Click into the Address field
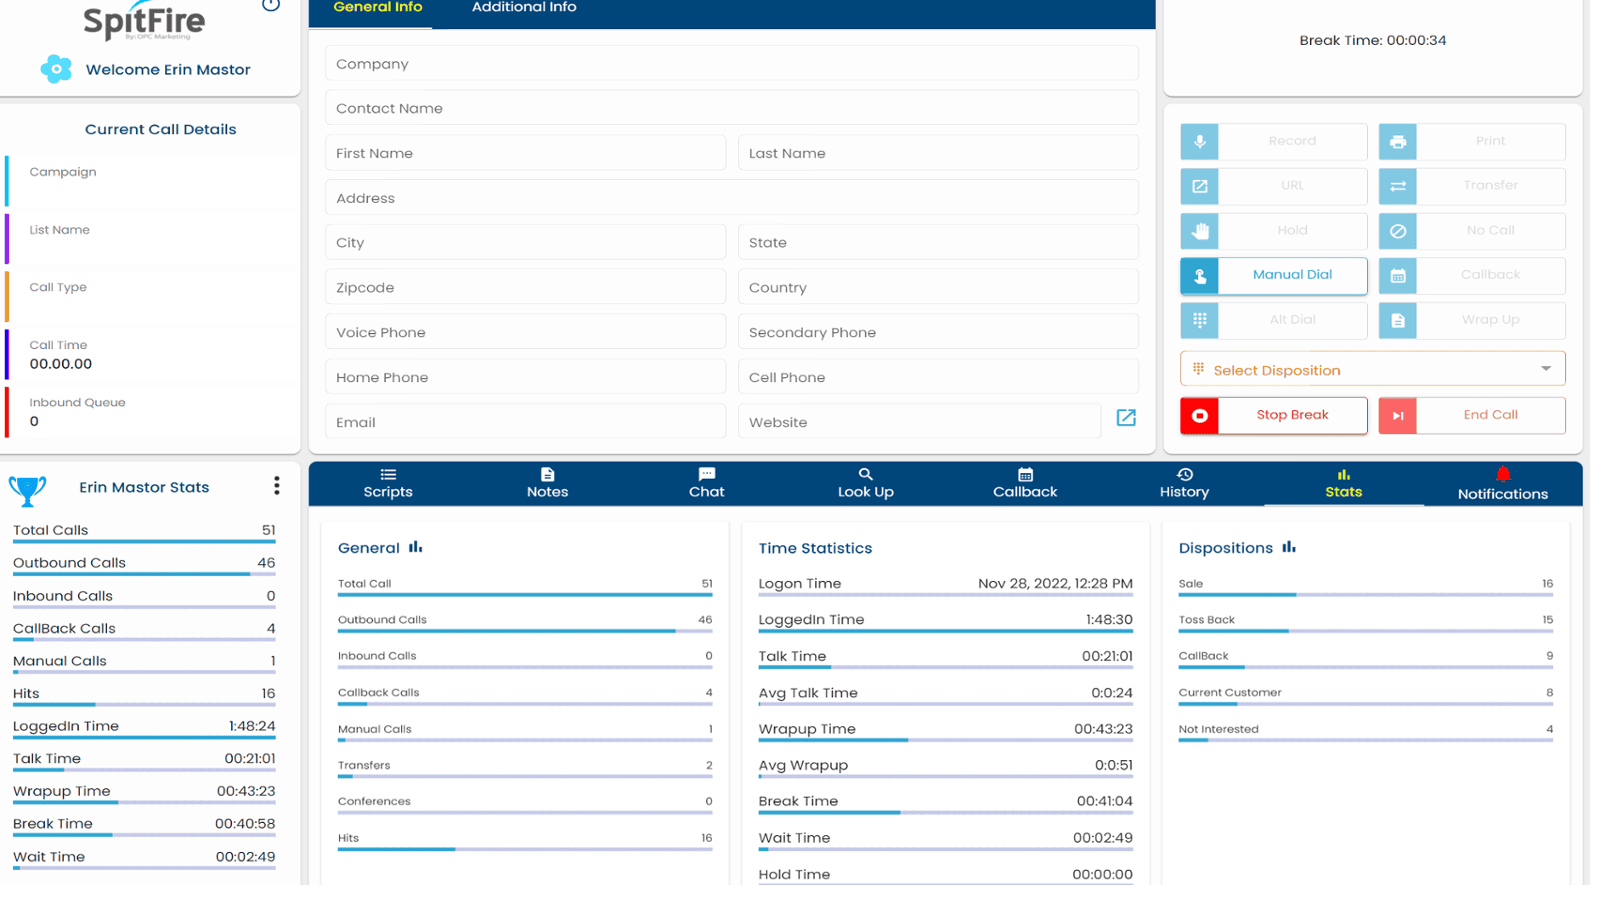Image resolution: width=1600 pixels, height=914 pixels. [x=731, y=198]
